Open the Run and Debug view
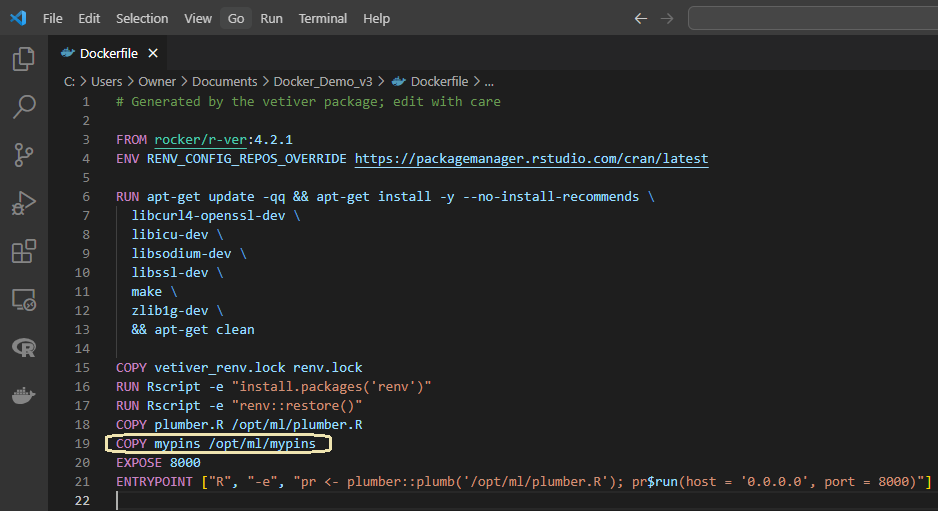Viewport: 938px width, 511px height. point(24,203)
